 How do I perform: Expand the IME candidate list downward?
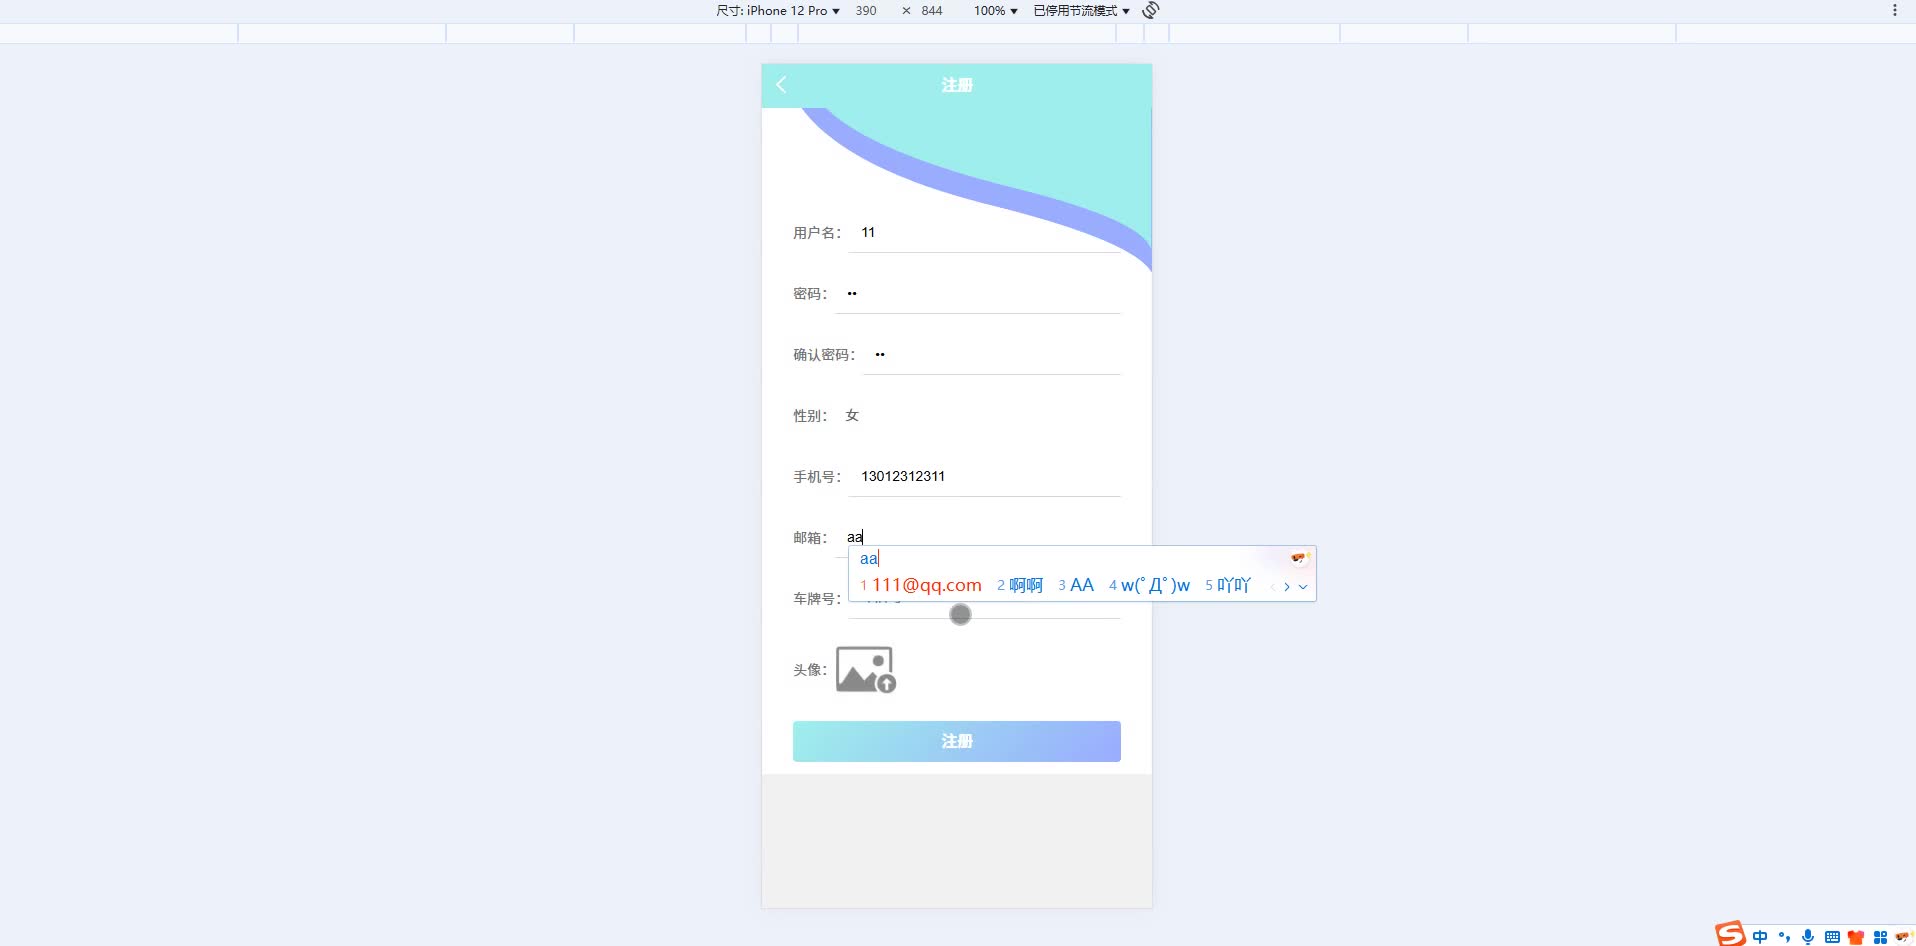(x=1303, y=587)
